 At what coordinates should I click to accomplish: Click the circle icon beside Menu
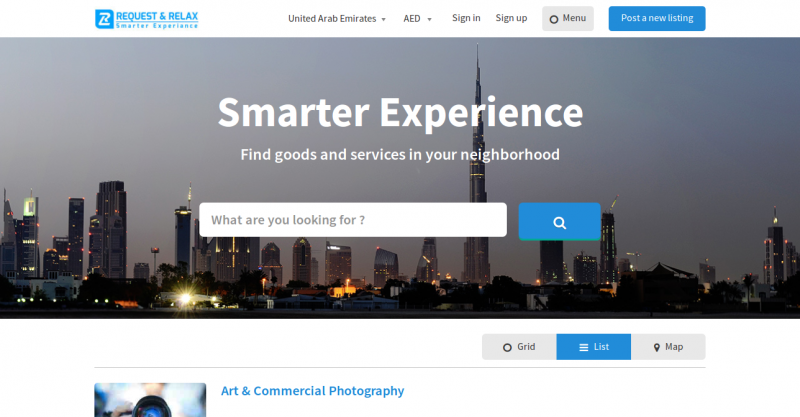coord(554,19)
